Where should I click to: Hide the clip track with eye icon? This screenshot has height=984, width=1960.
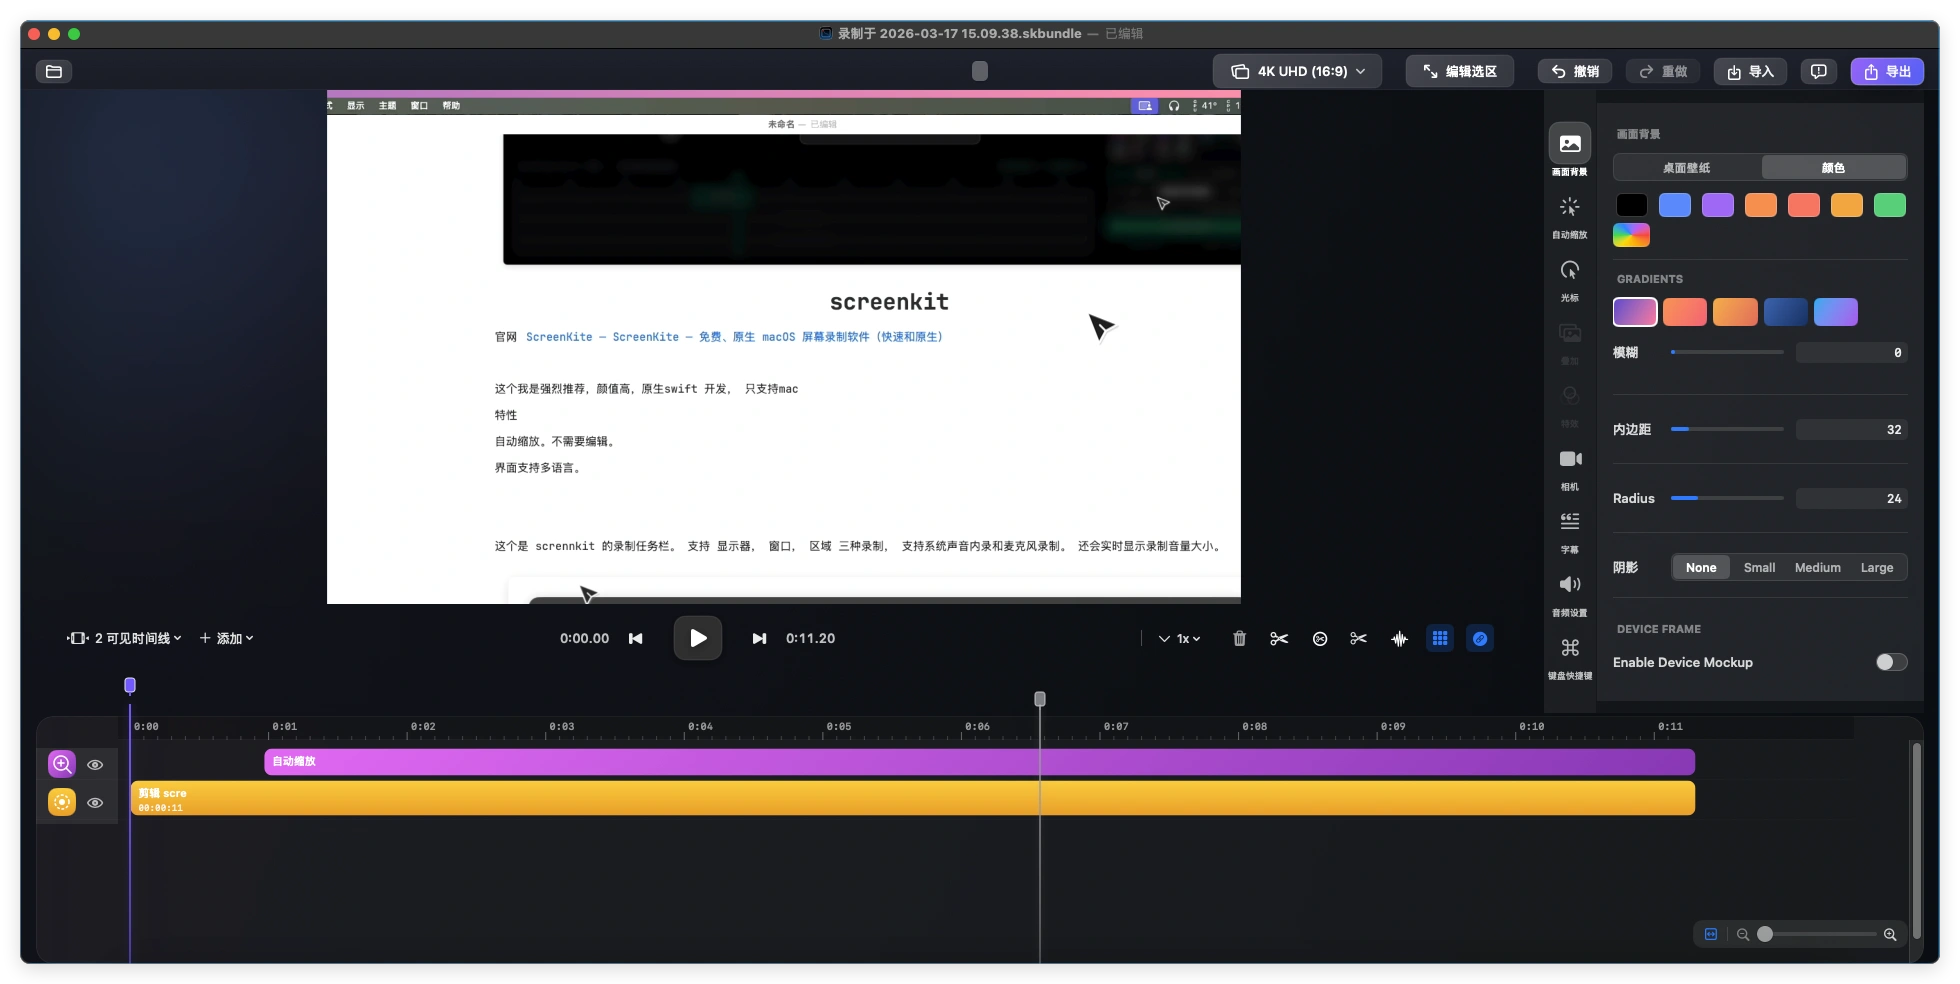pos(95,803)
